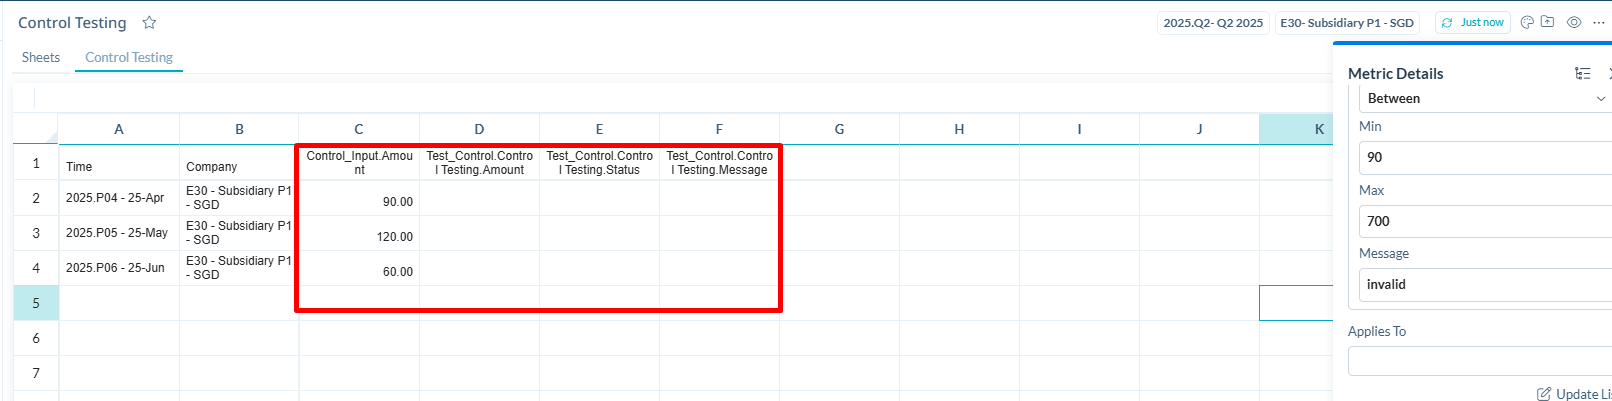Click the 60.00 amount cell
The width and height of the screenshot is (1612, 401).
click(x=359, y=268)
